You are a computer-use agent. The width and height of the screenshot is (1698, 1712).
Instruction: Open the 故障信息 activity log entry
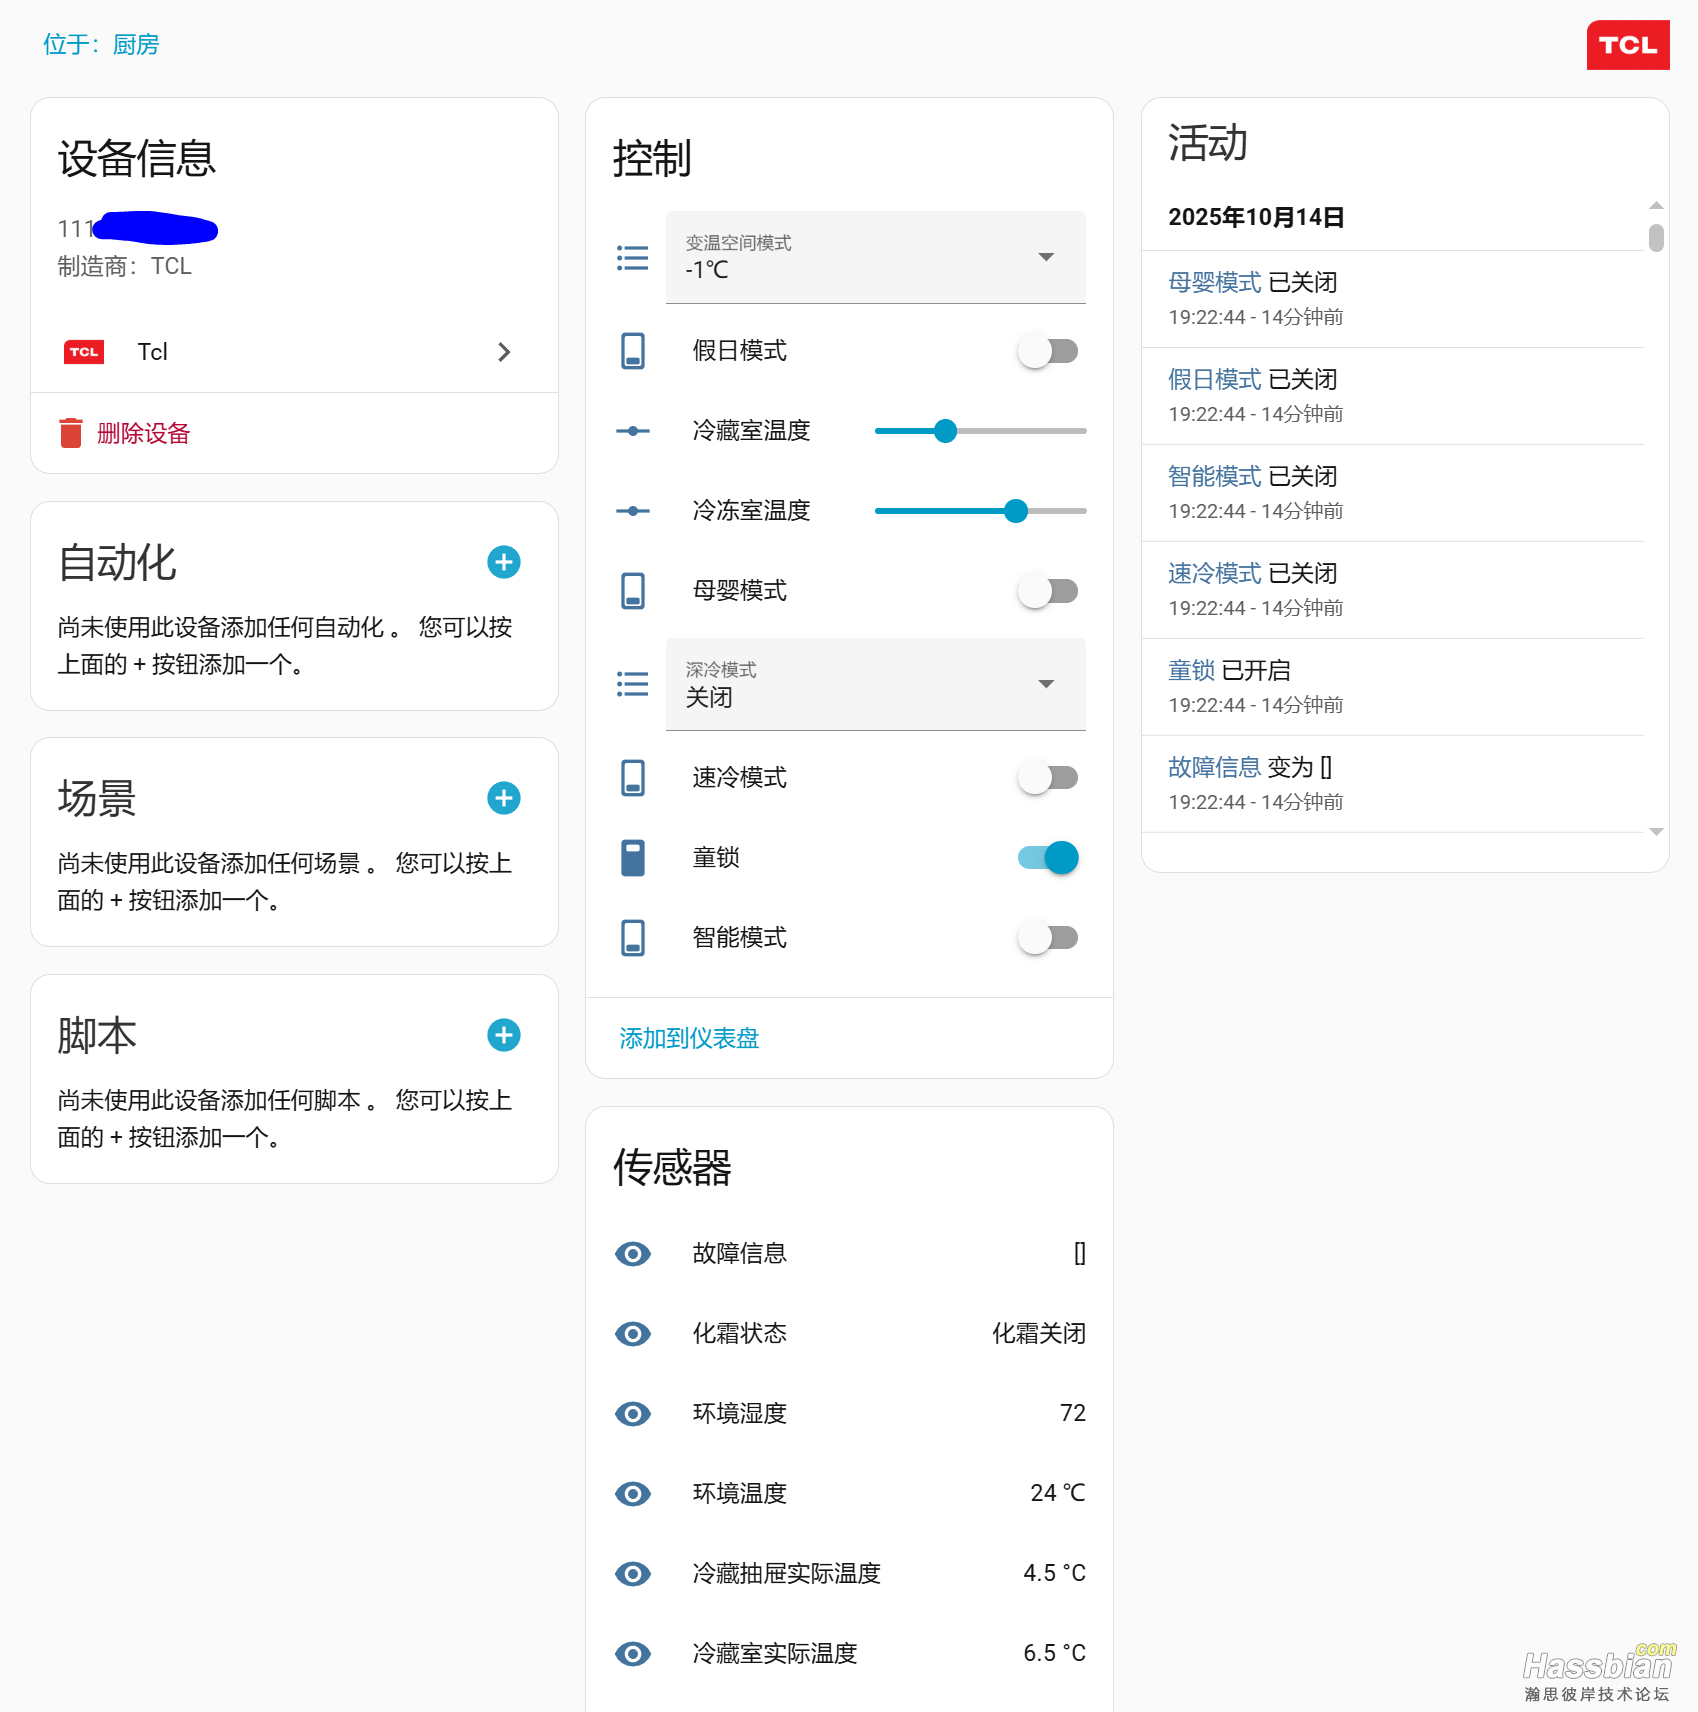coord(1214,768)
